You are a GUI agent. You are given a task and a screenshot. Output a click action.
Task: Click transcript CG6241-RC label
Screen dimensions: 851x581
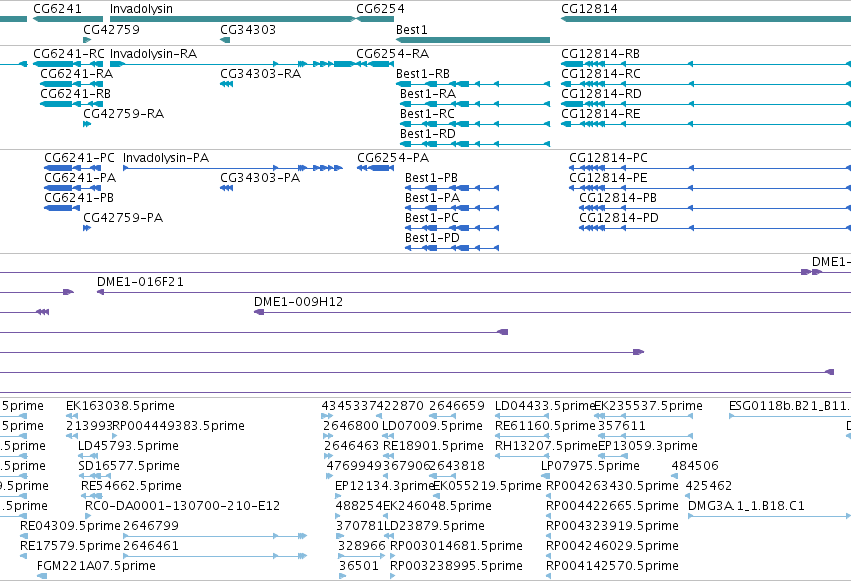pos(69,54)
